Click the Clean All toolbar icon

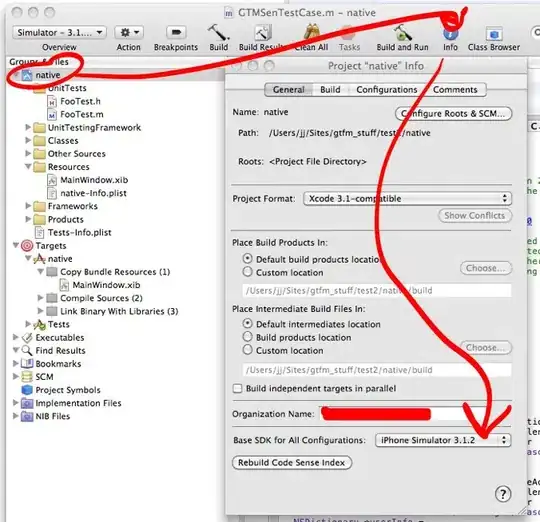tap(312, 33)
